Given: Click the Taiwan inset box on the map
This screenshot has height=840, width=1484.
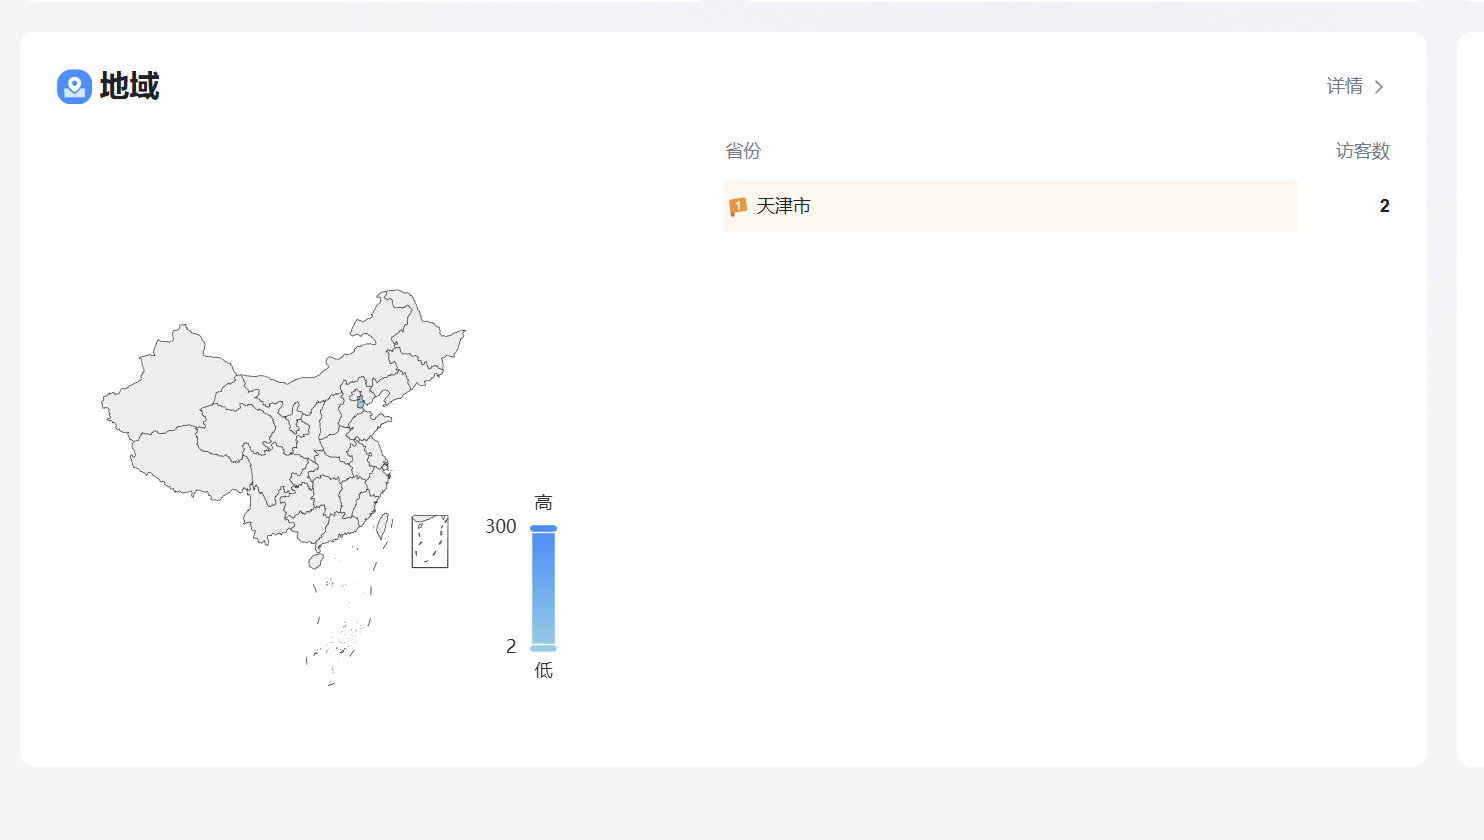Looking at the screenshot, I should click(x=429, y=541).
